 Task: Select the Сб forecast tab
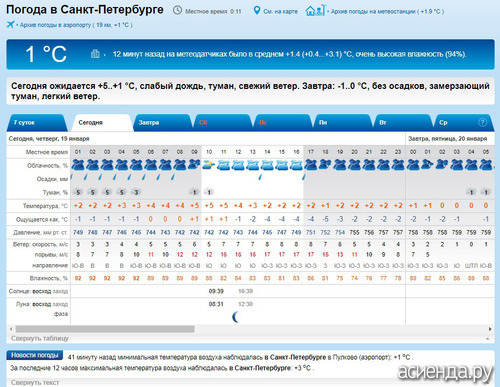tap(222, 123)
